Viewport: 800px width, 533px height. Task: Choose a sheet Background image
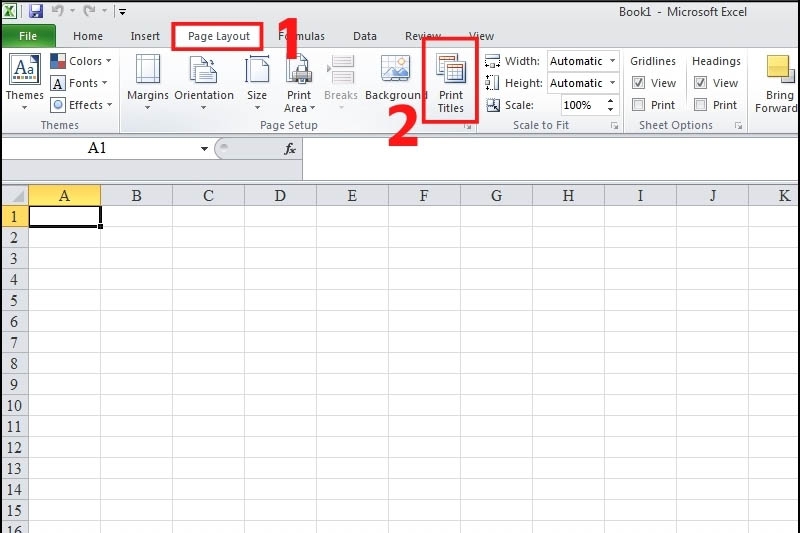(395, 78)
